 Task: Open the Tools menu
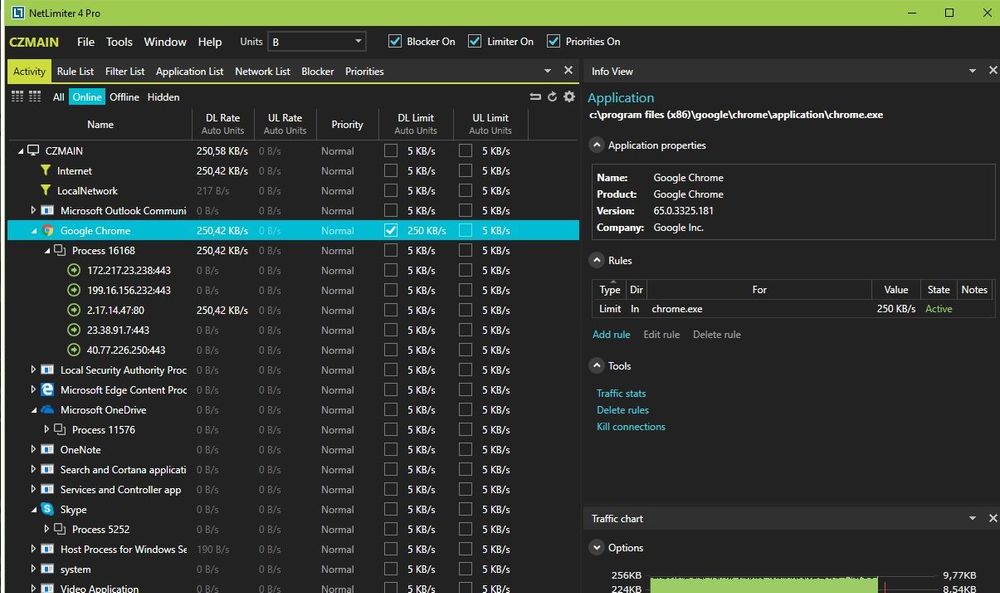[119, 41]
